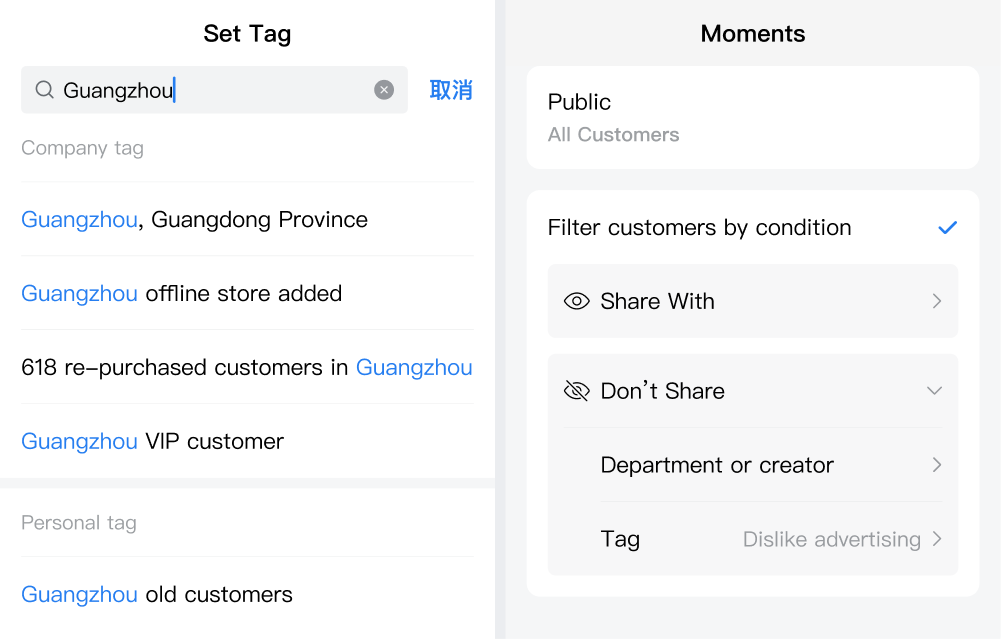
Task: Open the Tag Dislike advertising chevron
Action: [x=937, y=539]
